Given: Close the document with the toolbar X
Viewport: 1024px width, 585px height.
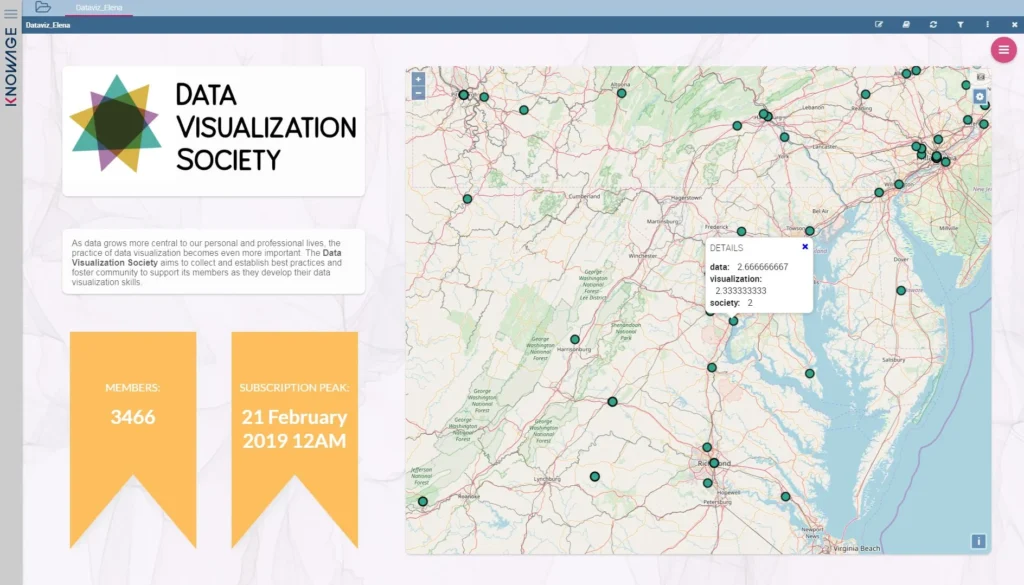Looking at the screenshot, I should coord(1014,24).
